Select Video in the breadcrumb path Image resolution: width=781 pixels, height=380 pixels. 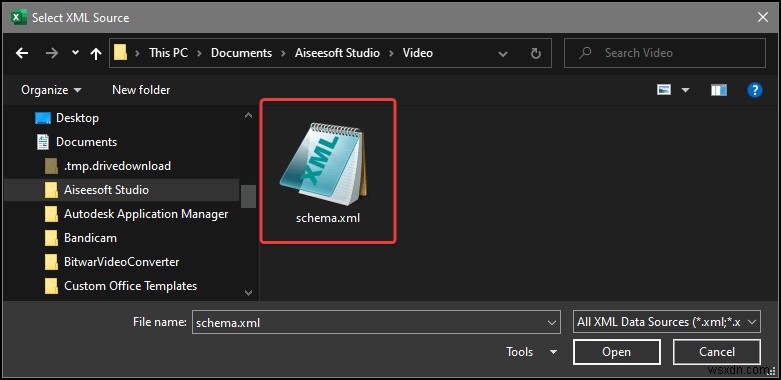pos(418,53)
